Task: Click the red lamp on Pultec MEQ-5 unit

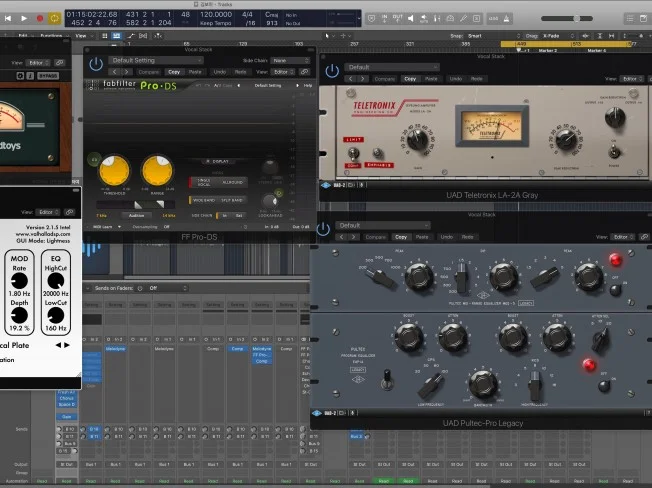Action: (x=615, y=260)
